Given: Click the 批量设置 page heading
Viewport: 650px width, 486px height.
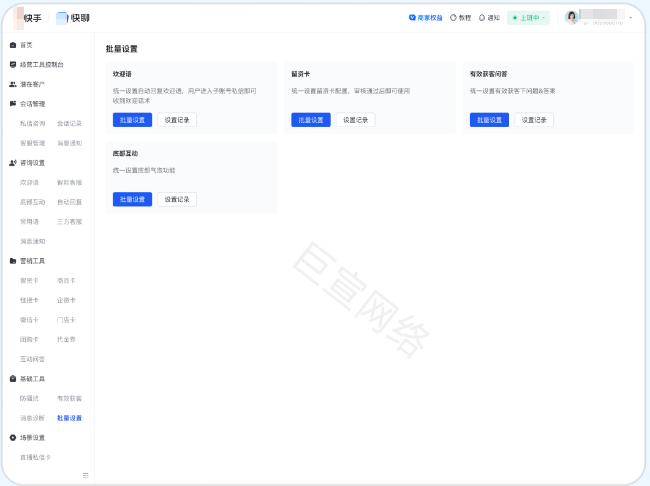Looking at the screenshot, I should [121, 49].
